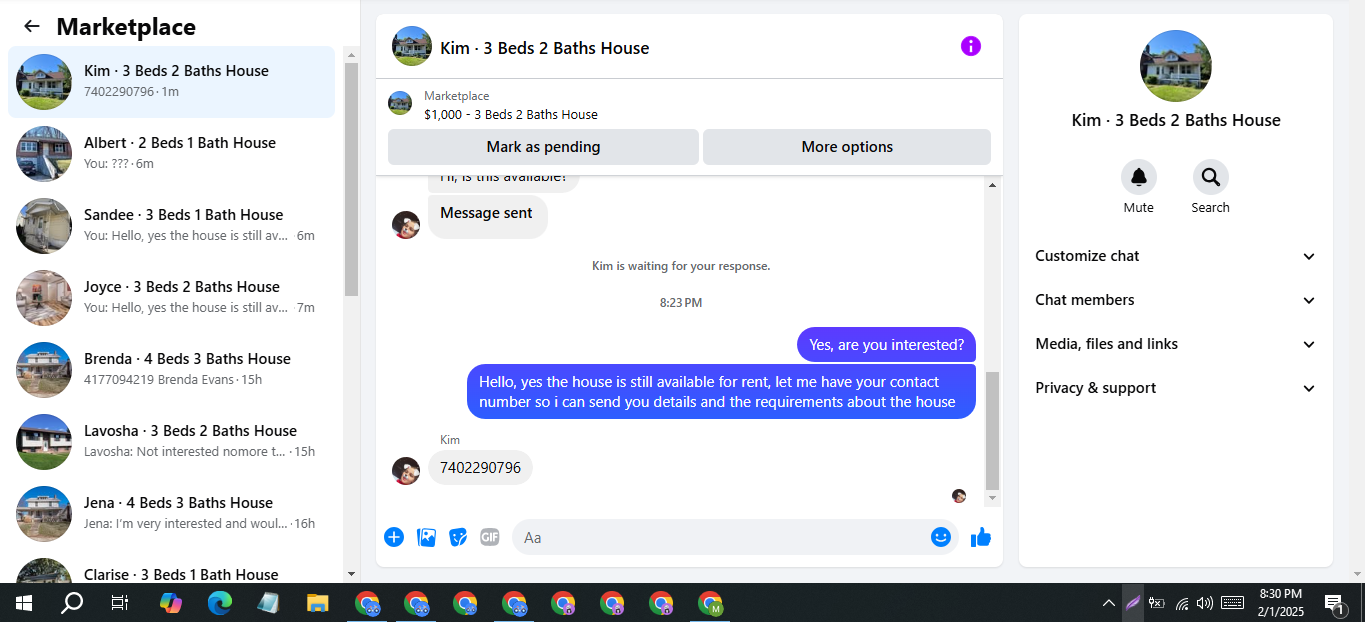1365x622 pixels.
Task: Attach a photo with the image icon
Action: (426, 537)
